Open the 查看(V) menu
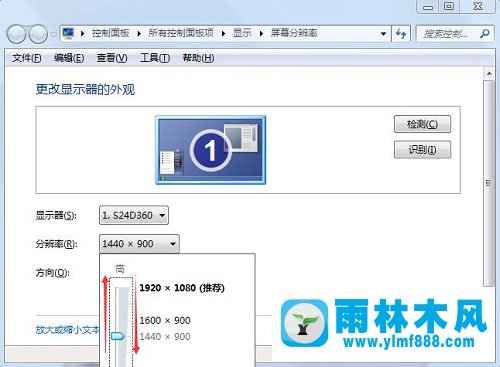 coord(112,58)
